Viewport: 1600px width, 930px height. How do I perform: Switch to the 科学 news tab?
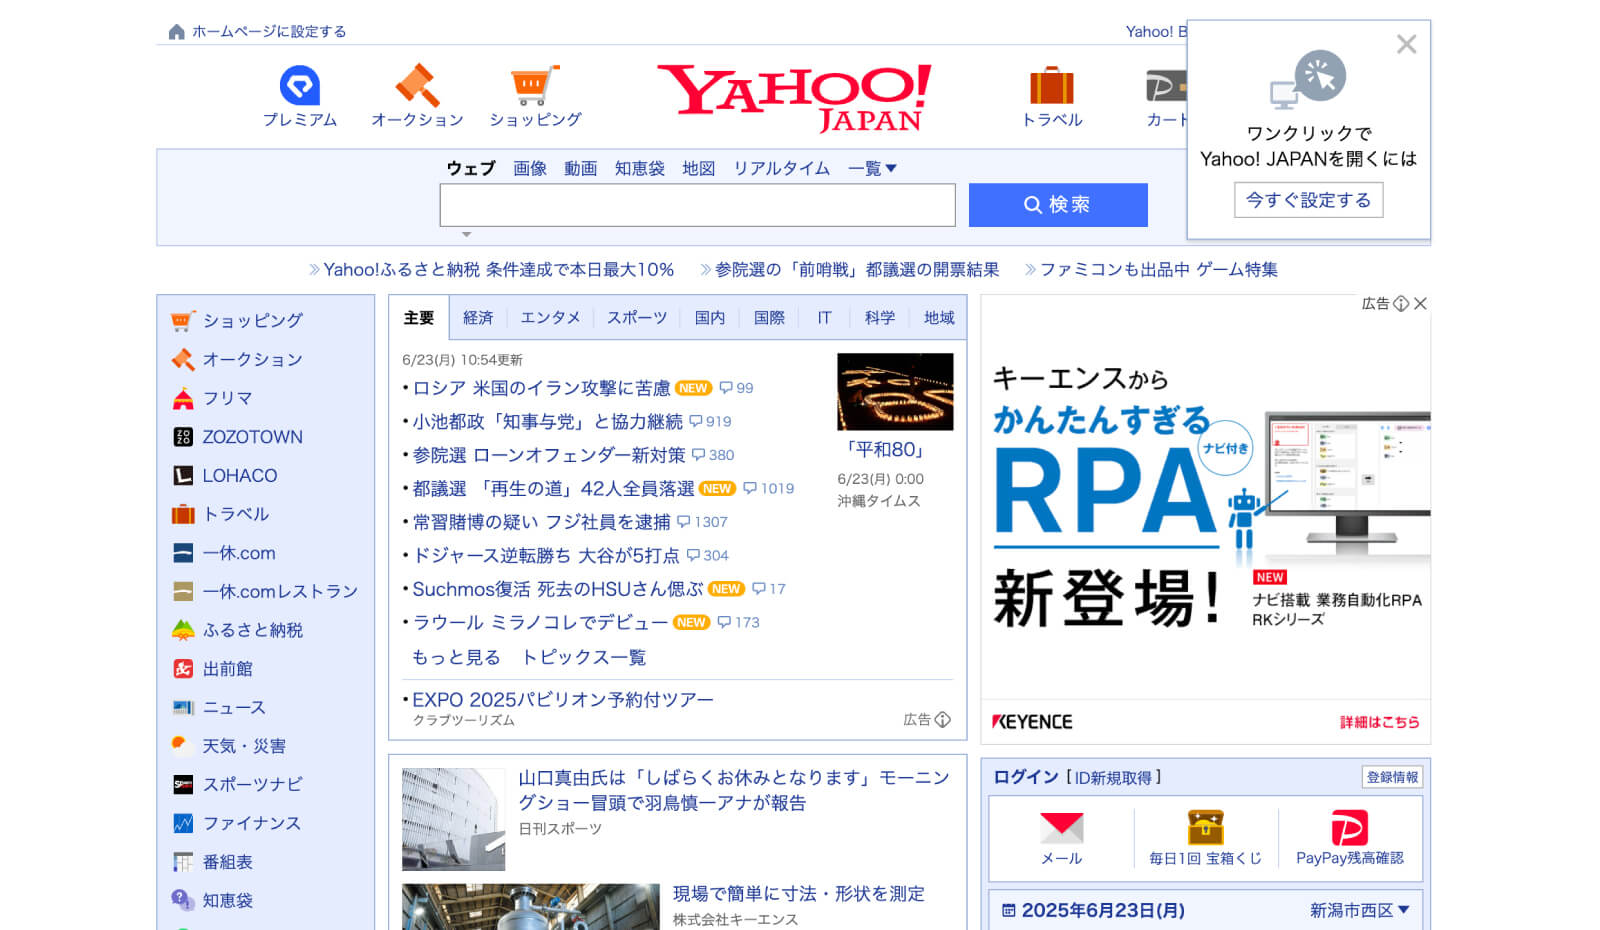[880, 318]
